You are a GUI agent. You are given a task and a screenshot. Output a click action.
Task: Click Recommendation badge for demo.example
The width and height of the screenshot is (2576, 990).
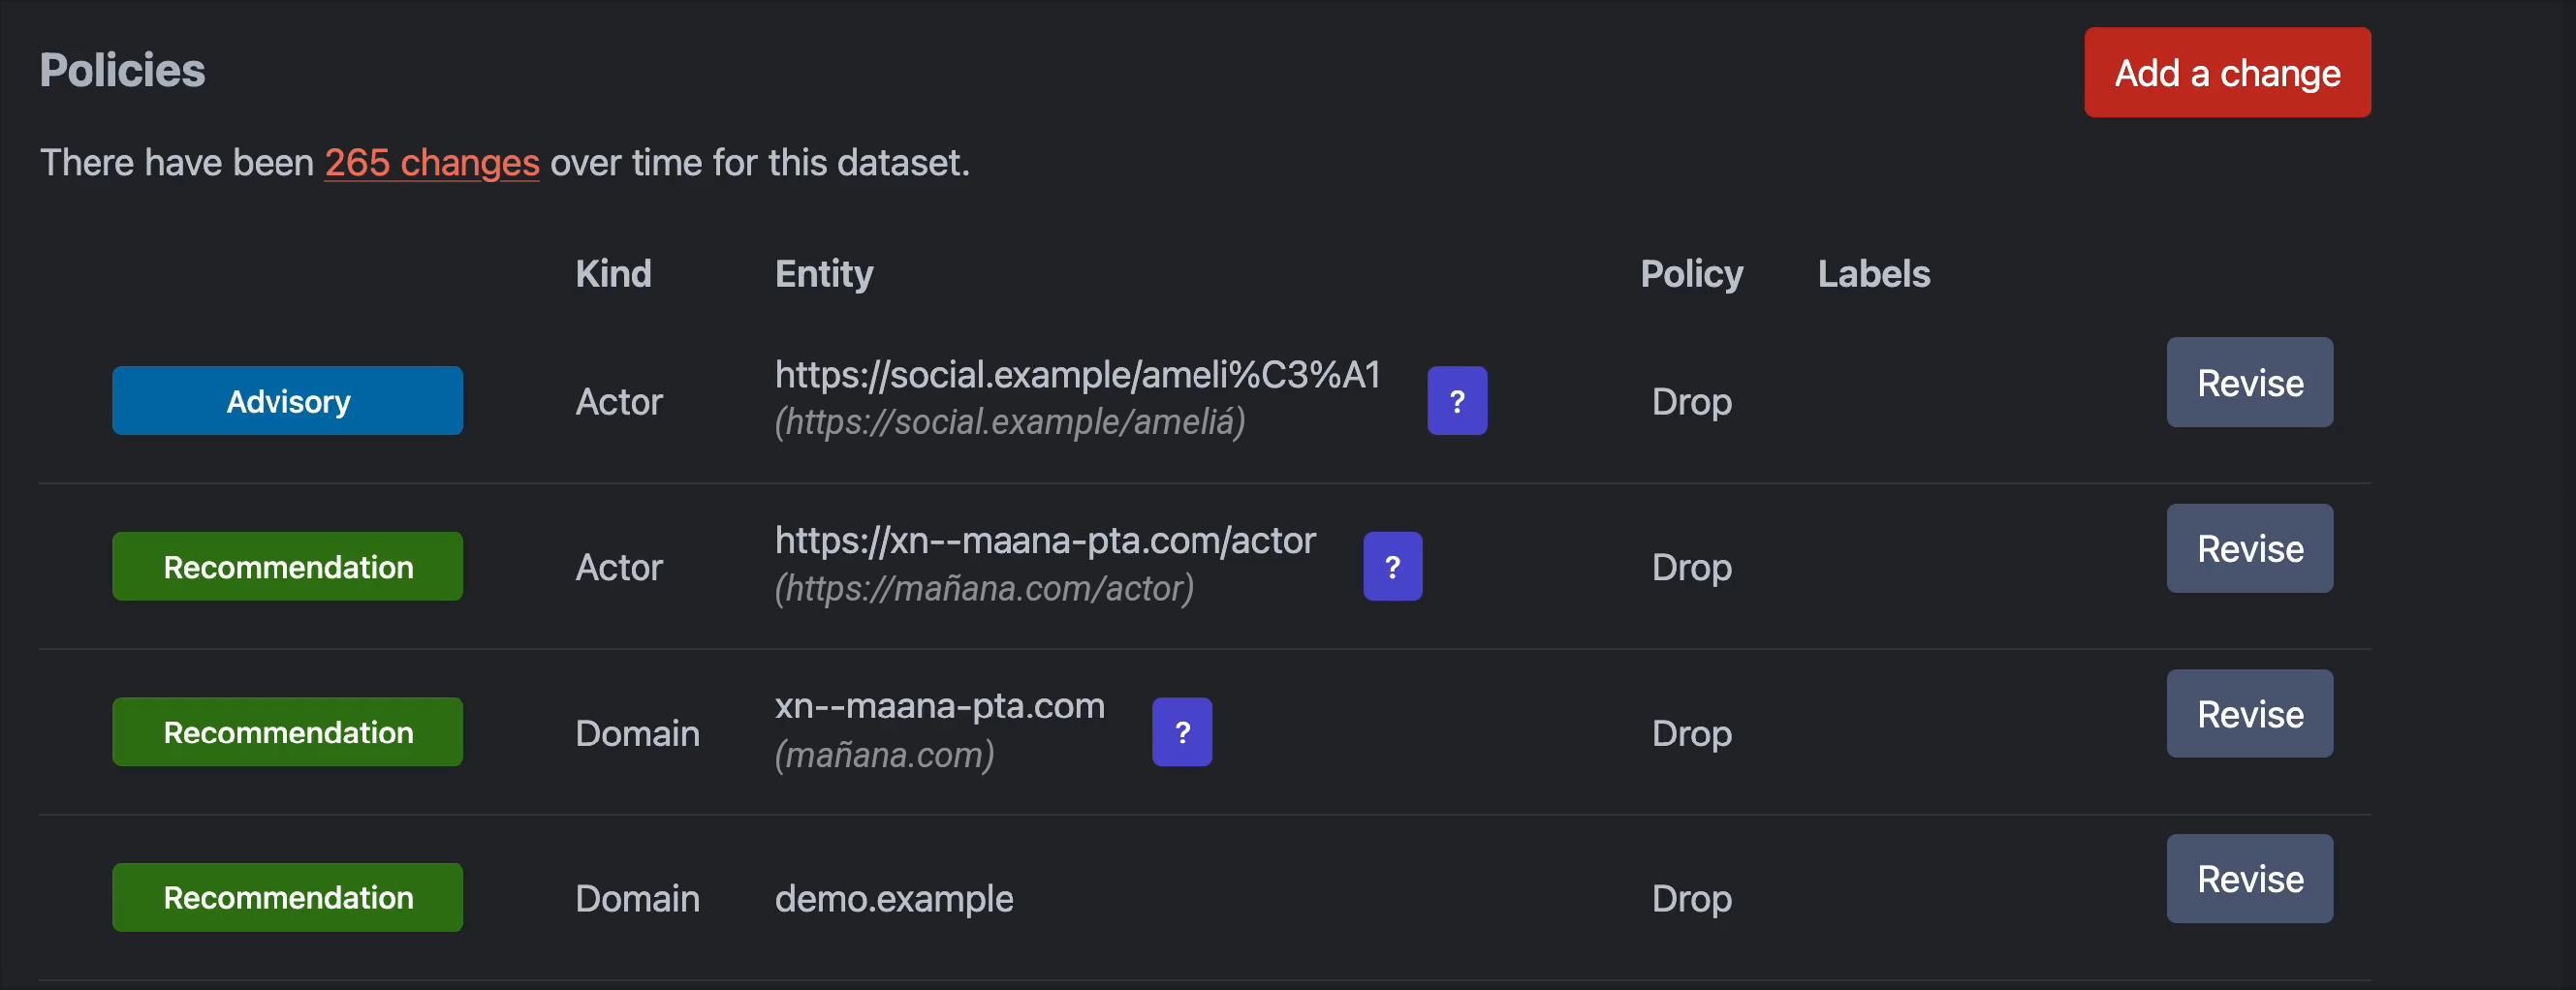(x=287, y=897)
